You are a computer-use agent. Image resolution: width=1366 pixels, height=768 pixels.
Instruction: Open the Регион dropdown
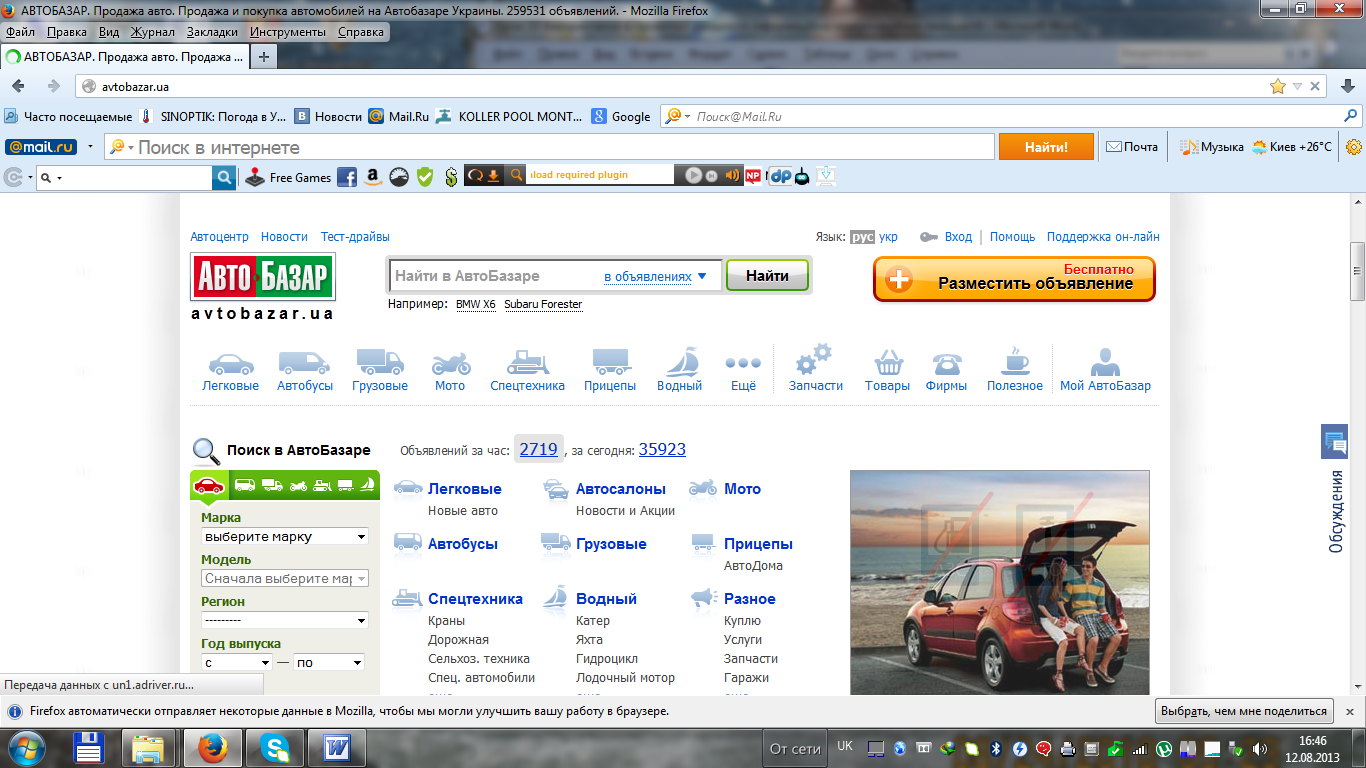[x=285, y=621]
